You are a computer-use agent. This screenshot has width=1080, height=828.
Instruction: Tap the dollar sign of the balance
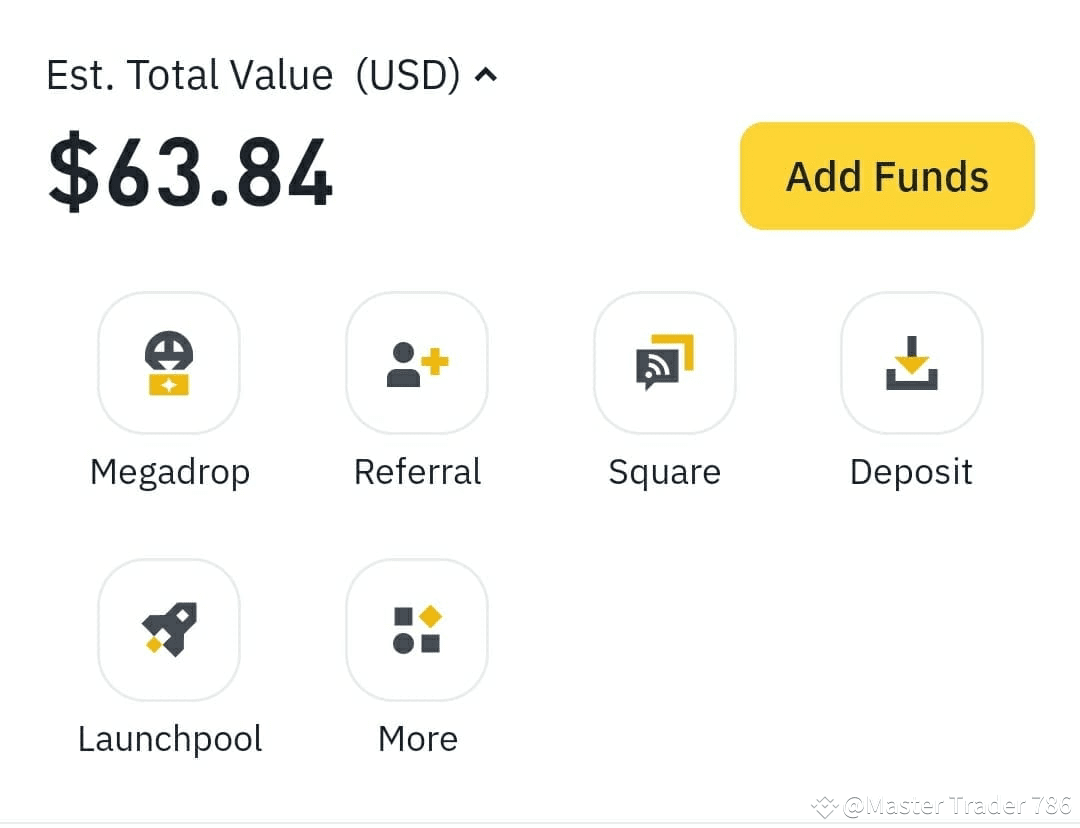pos(73,171)
